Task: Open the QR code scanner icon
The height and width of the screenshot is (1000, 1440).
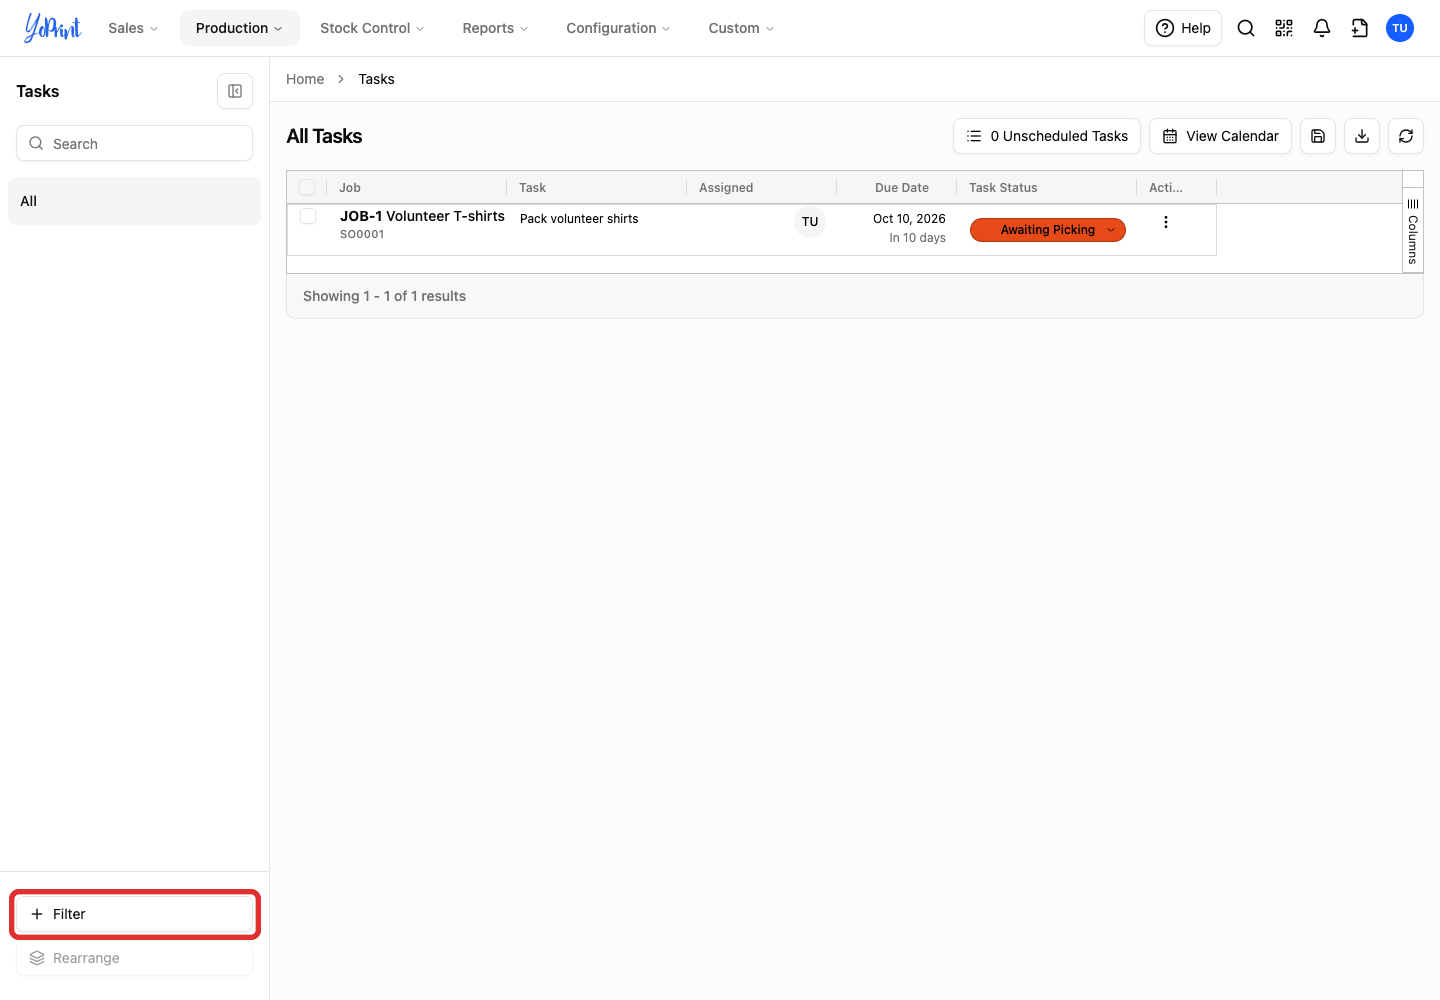Action: [1284, 28]
